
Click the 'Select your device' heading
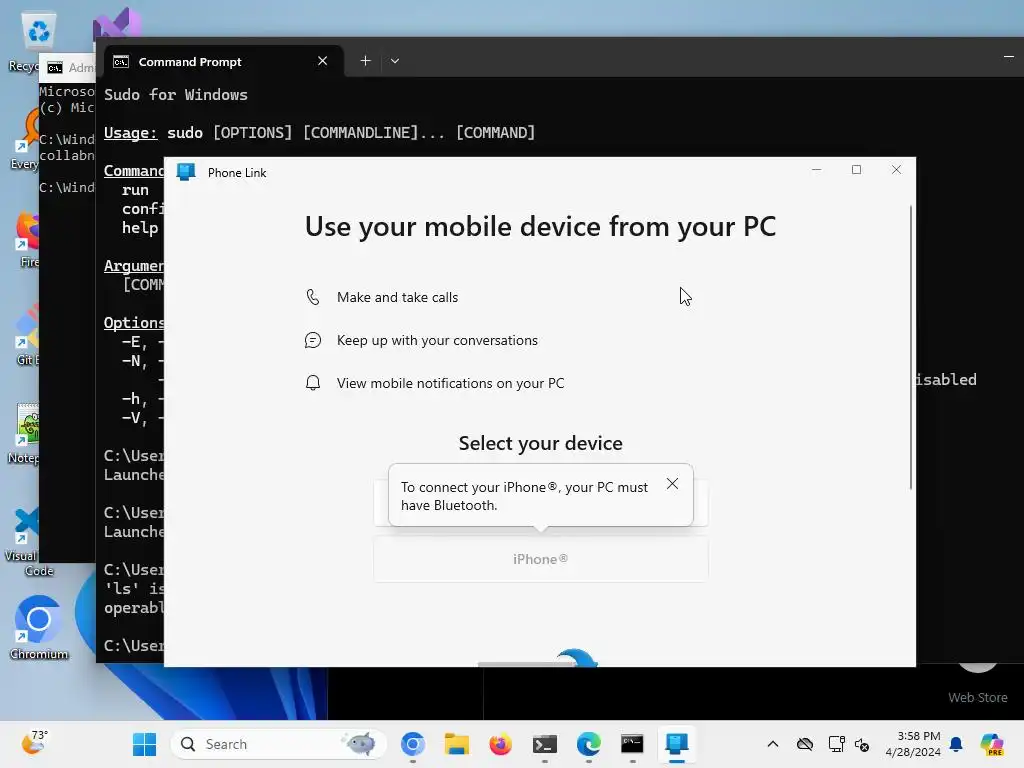[x=540, y=443]
